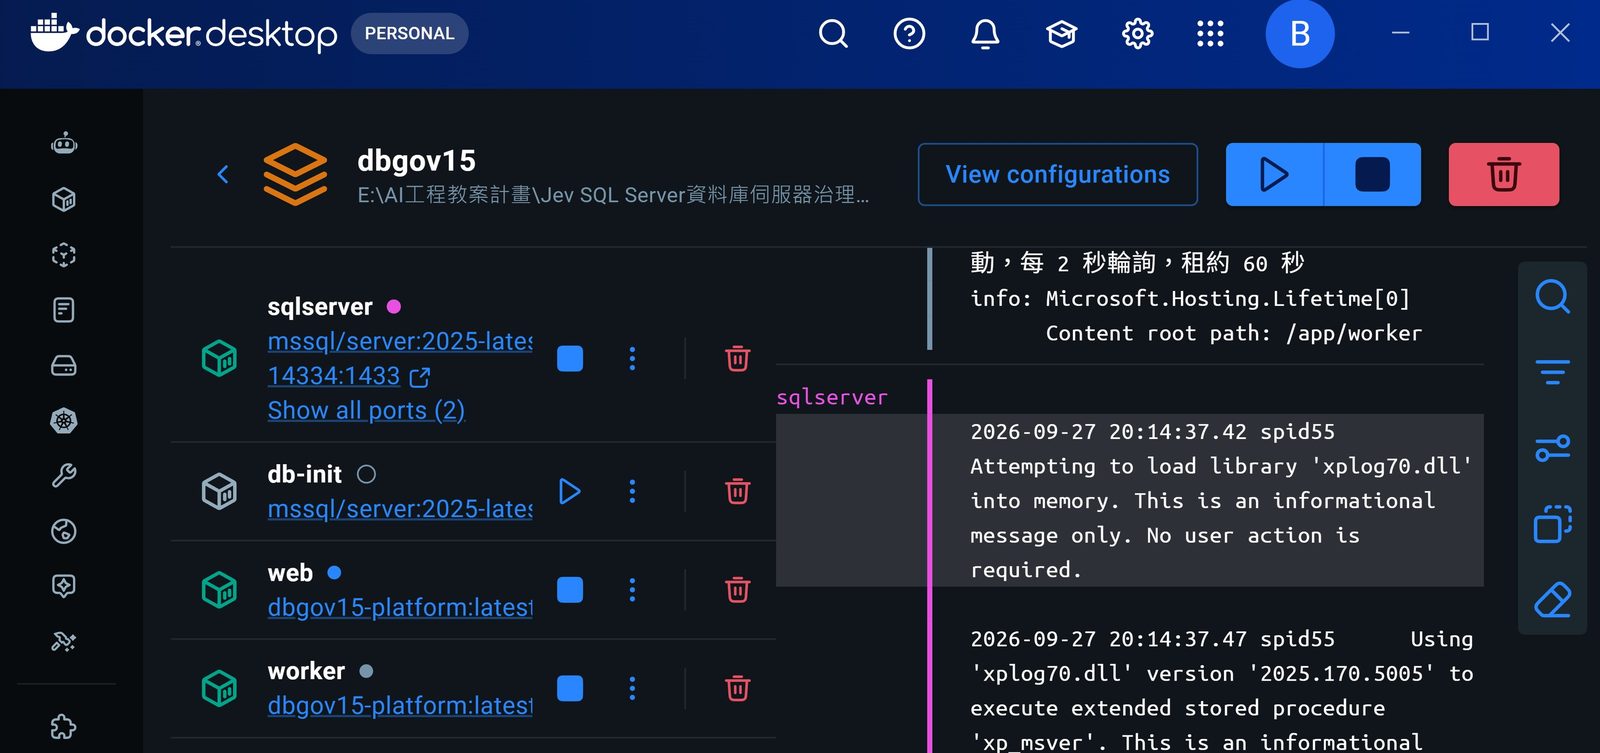Image resolution: width=1600 pixels, height=753 pixels.
Task: Delete the sqlserver container
Action: (x=738, y=359)
